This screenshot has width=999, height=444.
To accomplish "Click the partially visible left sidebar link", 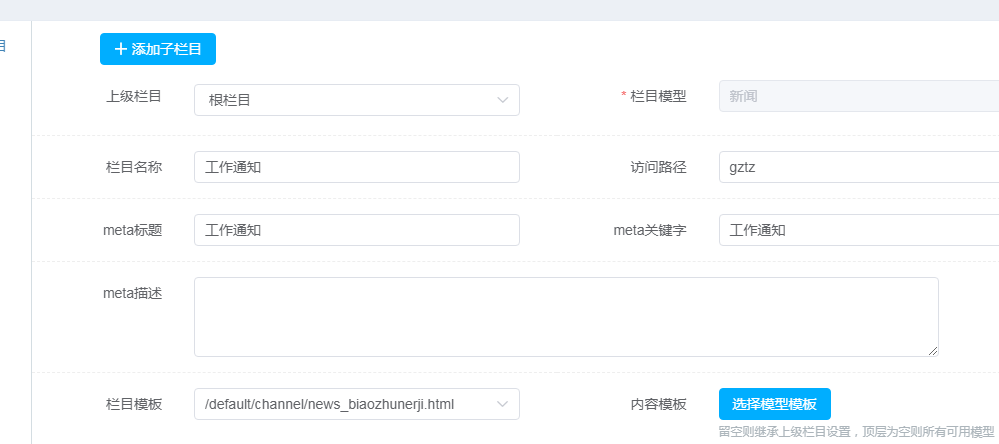I will pyautogui.click(x=3, y=46).
